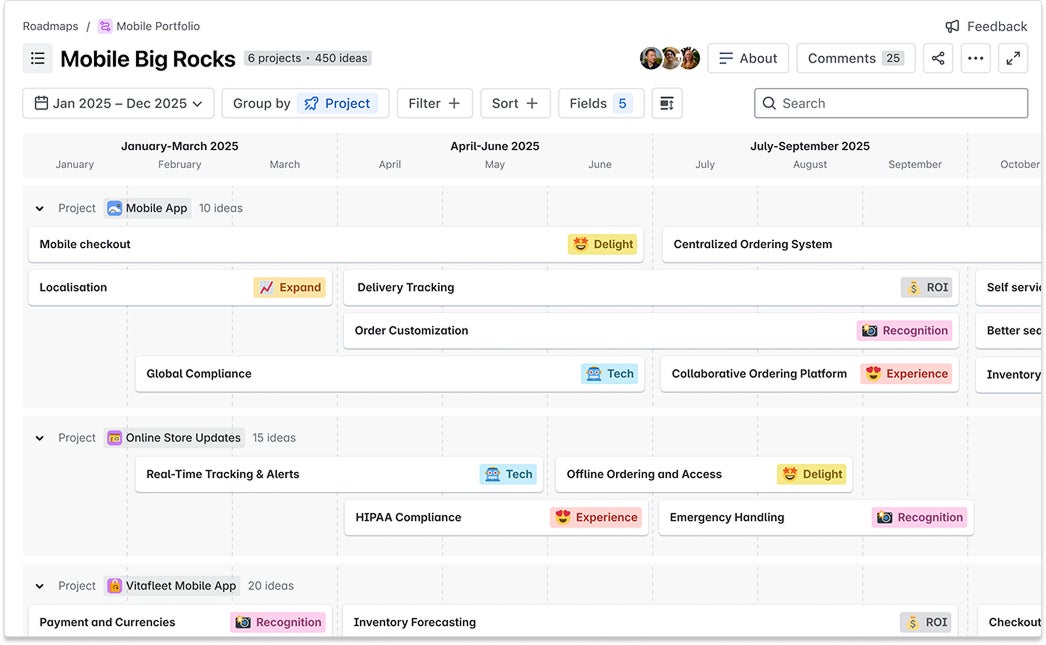This screenshot has width=1046, height=645.
Task: Collapse the Online Store Updates group
Action: (x=40, y=438)
